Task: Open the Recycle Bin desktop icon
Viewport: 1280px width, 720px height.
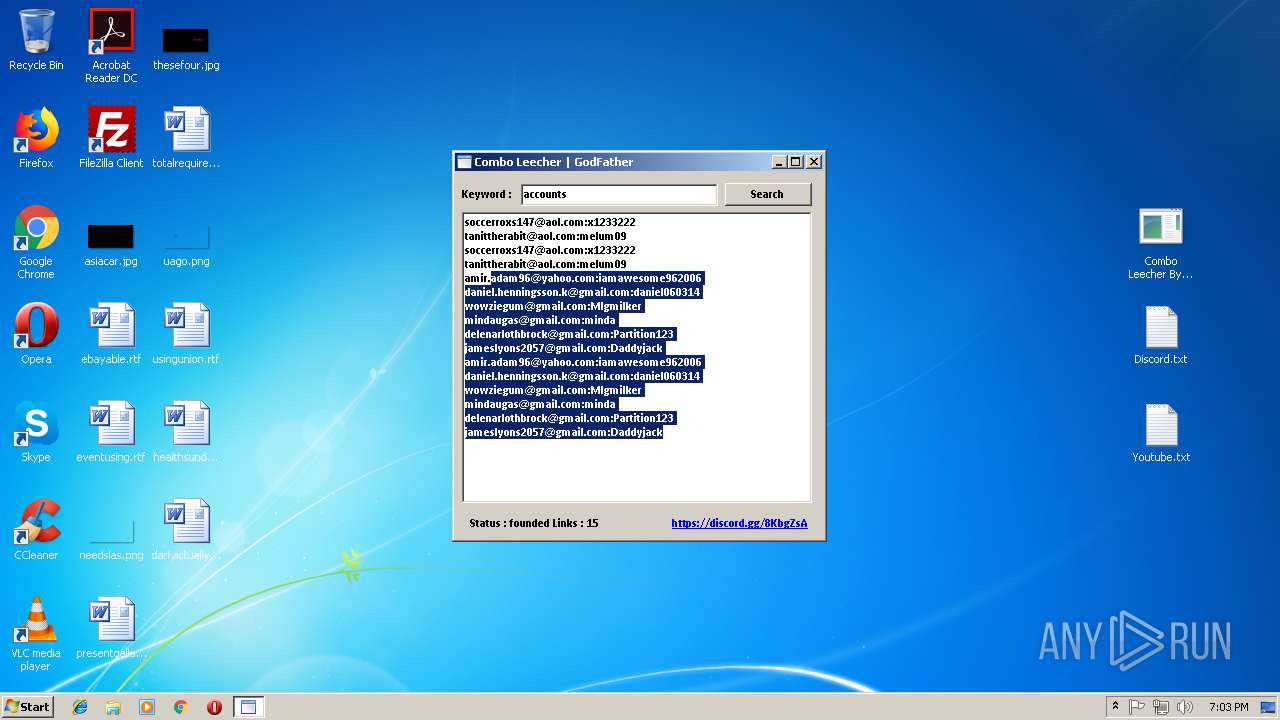Action: point(36,40)
